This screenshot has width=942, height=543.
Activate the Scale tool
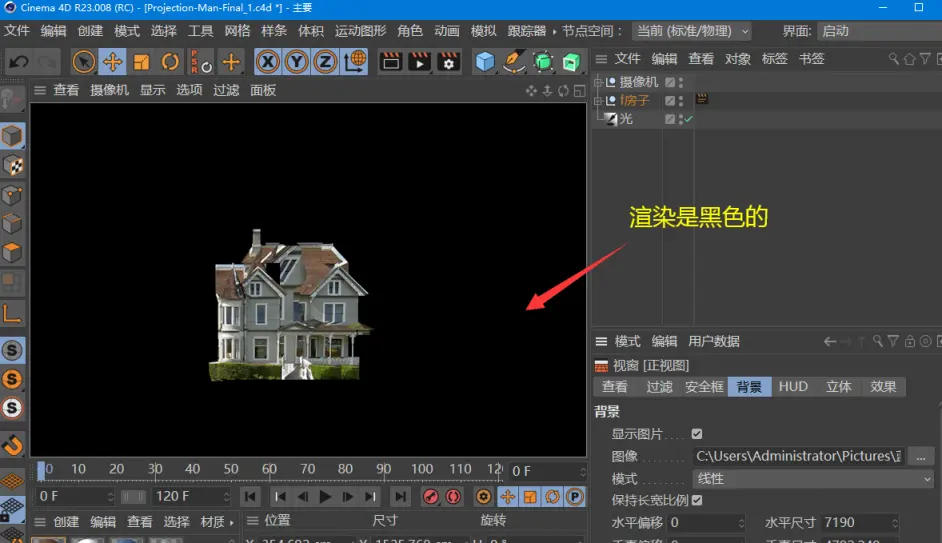click(141, 61)
